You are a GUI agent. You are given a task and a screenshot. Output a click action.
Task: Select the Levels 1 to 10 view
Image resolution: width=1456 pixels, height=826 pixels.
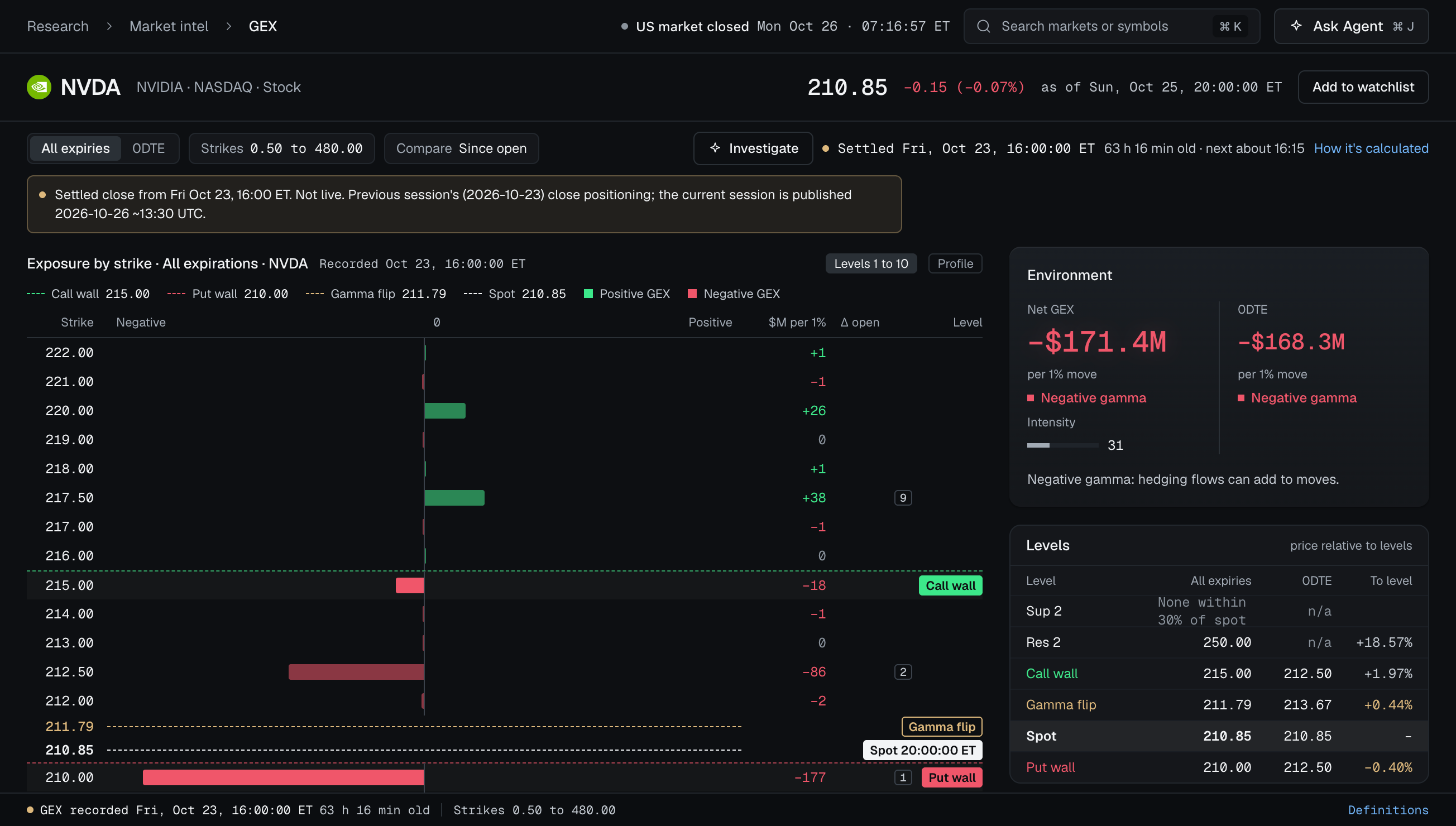[x=871, y=264]
